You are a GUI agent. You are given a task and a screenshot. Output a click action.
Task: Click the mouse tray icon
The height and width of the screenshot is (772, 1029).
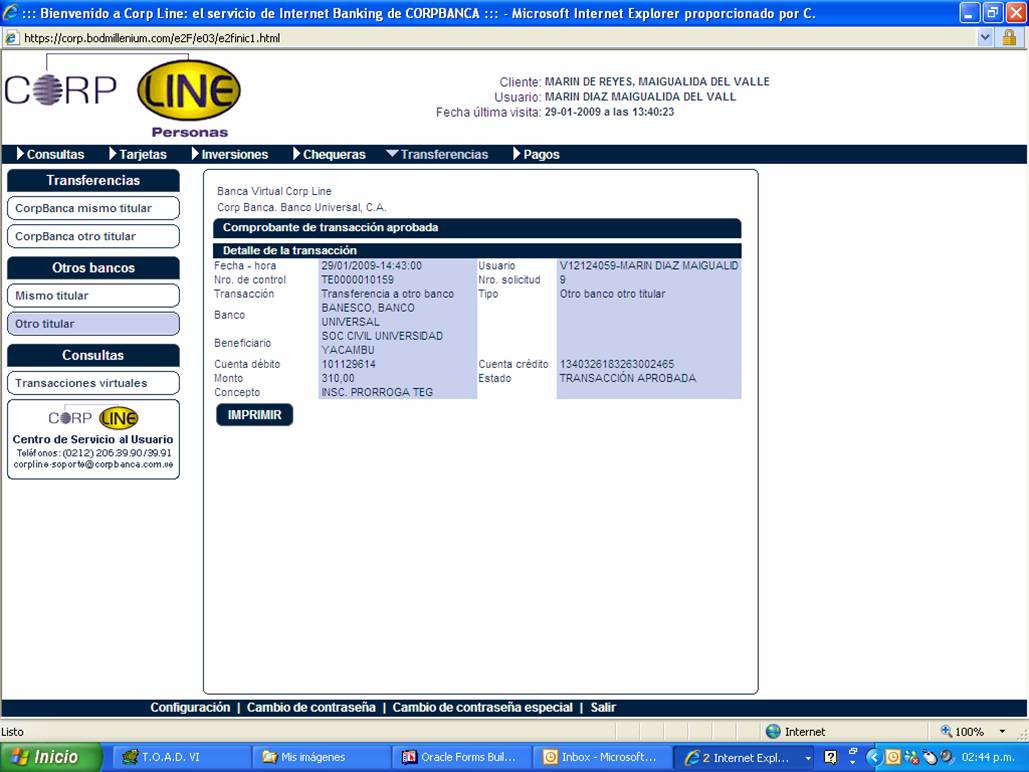pos(929,757)
